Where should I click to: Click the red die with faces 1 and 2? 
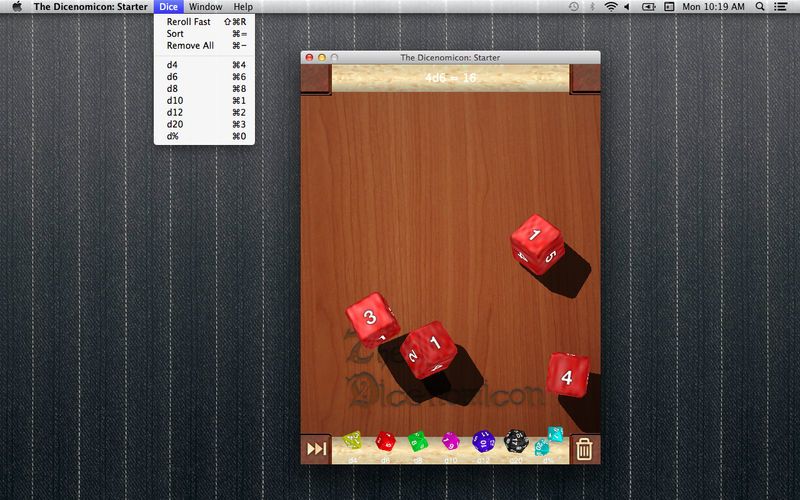(429, 350)
